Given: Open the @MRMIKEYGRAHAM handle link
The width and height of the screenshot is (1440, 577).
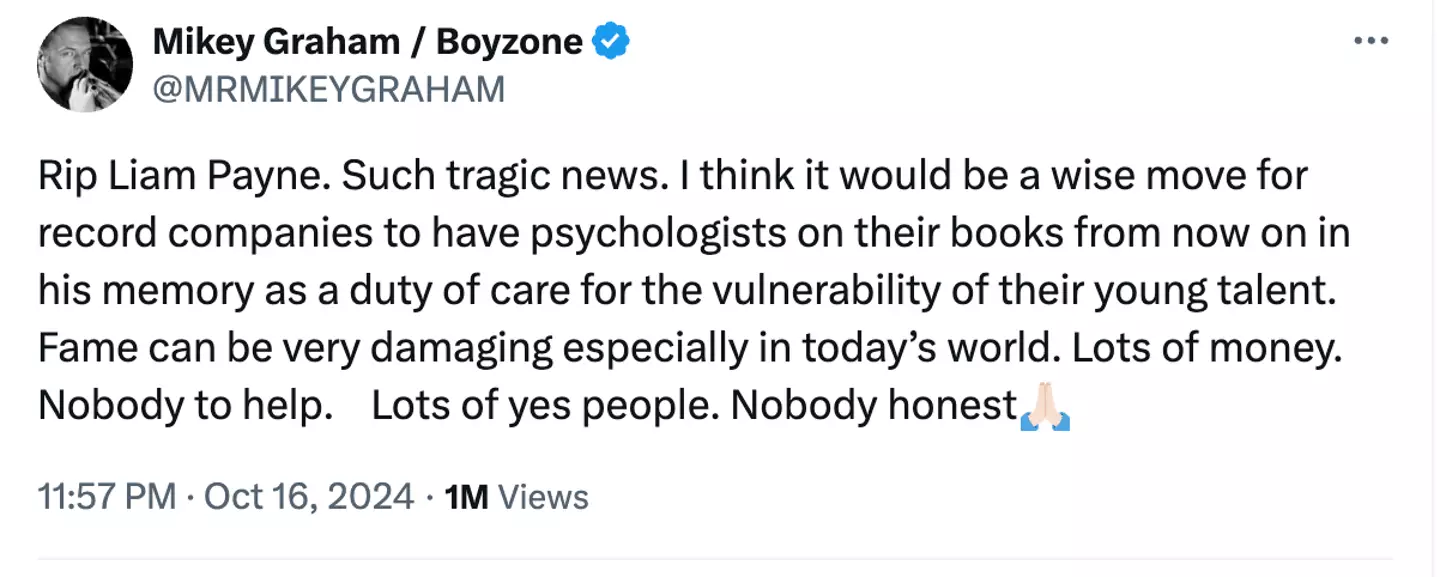Looking at the screenshot, I should click(328, 89).
